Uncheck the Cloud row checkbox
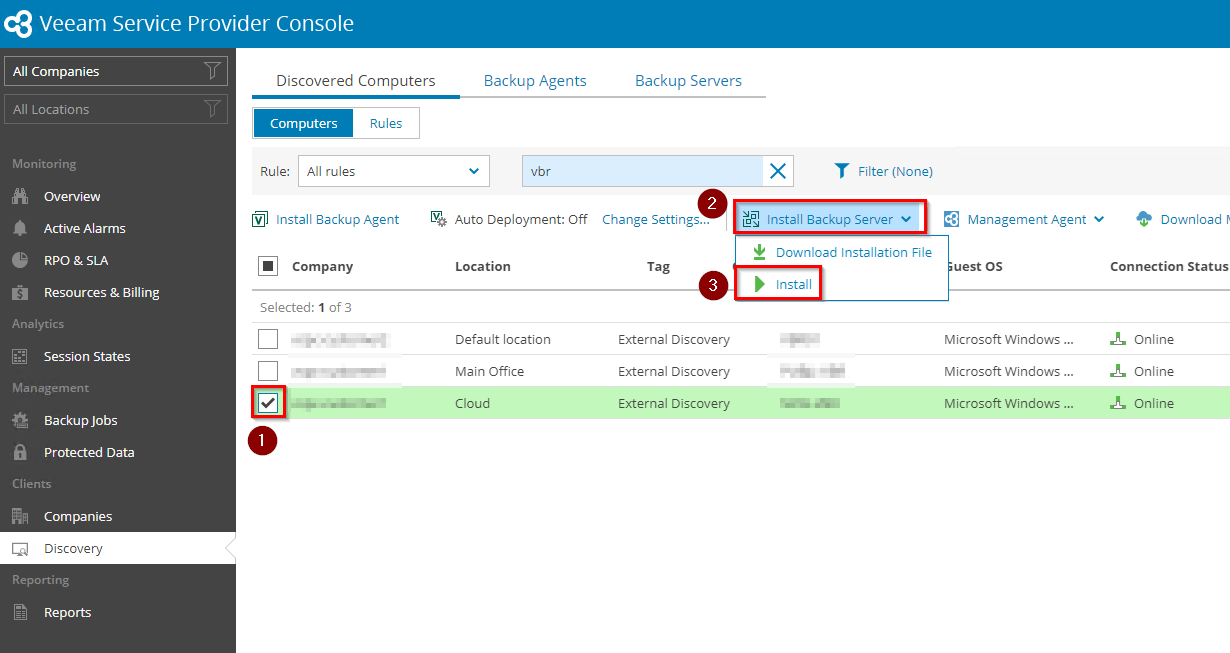1230x653 pixels. (268, 403)
